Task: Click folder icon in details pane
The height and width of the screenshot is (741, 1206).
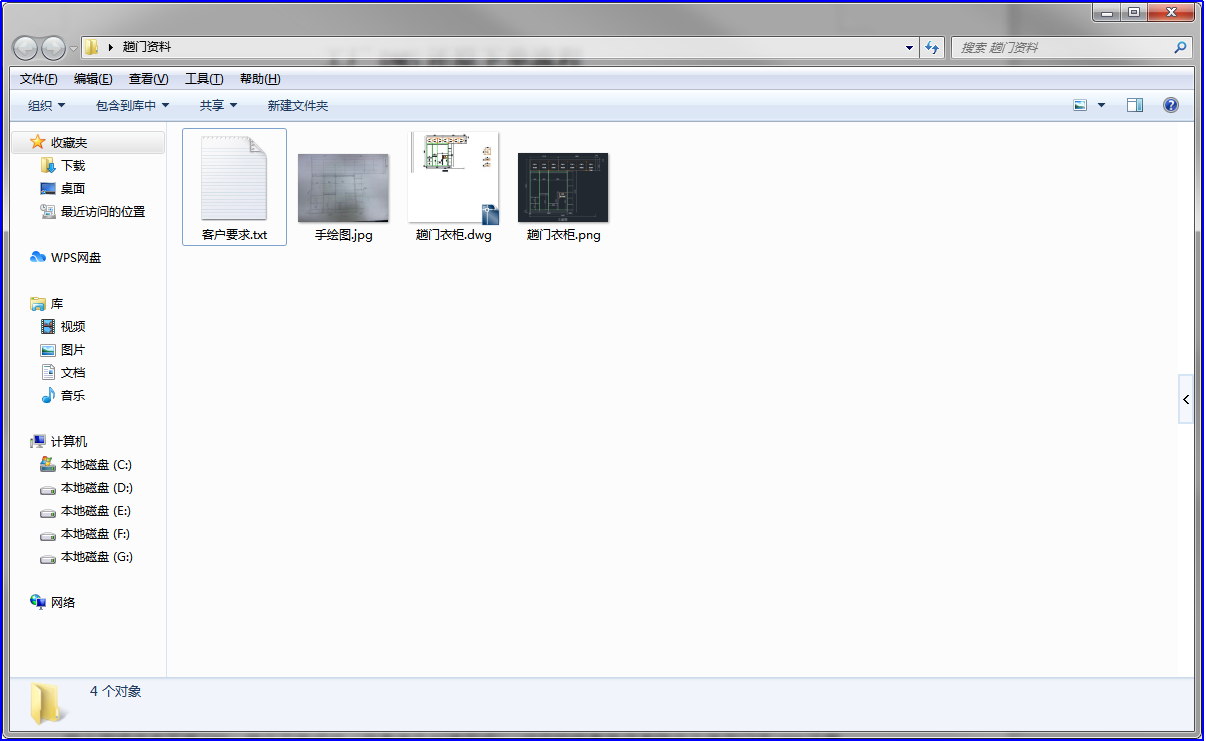Action: (x=47, y=703)
